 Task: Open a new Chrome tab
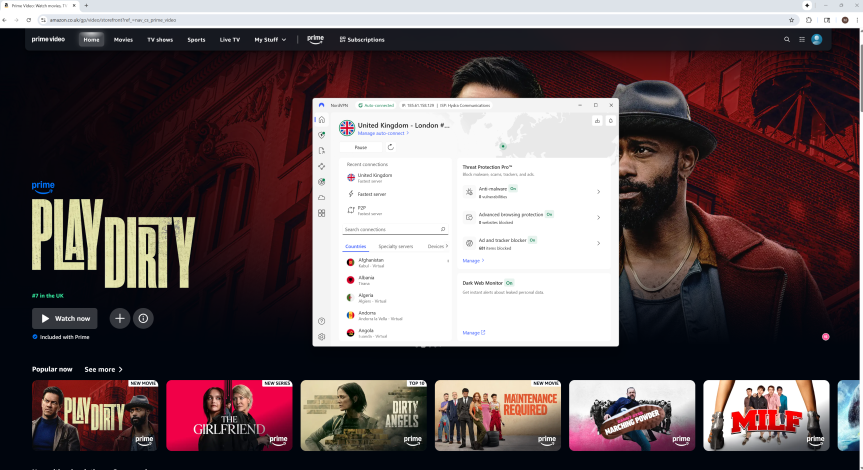pyautogui.click(x=86, y=6)
